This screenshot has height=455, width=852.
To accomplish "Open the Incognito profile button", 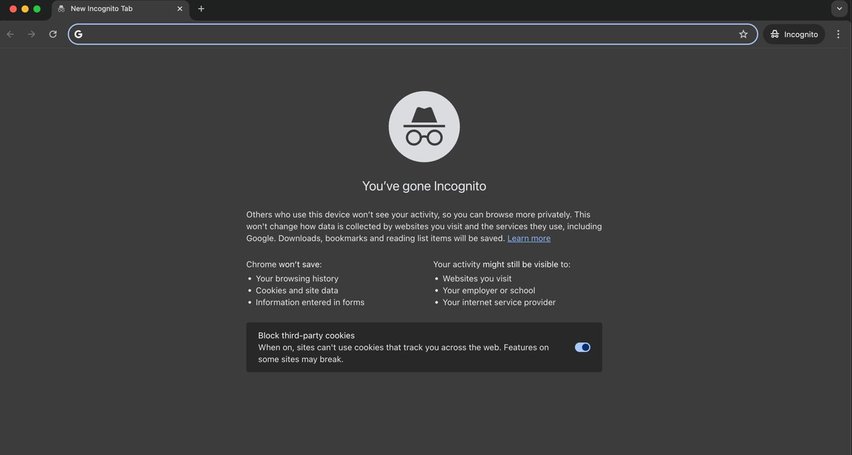I will click(794, 34).
